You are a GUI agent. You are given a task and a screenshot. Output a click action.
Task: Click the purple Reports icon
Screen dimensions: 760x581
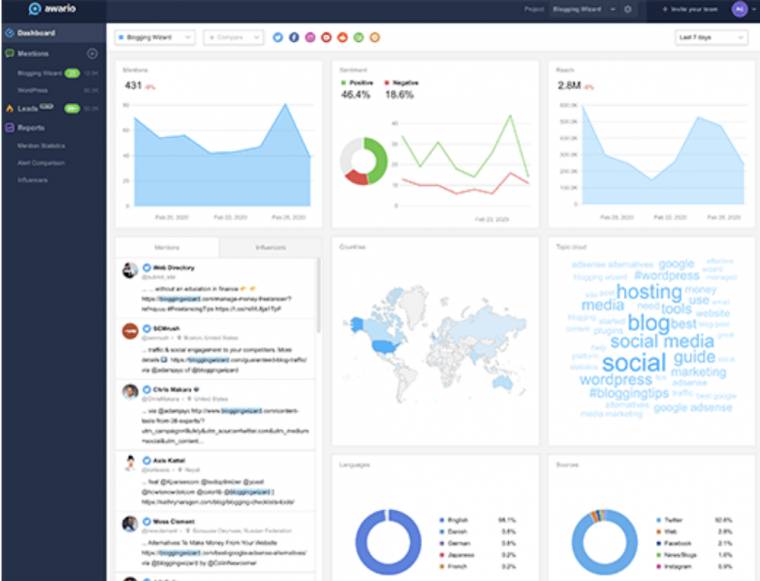10,128
